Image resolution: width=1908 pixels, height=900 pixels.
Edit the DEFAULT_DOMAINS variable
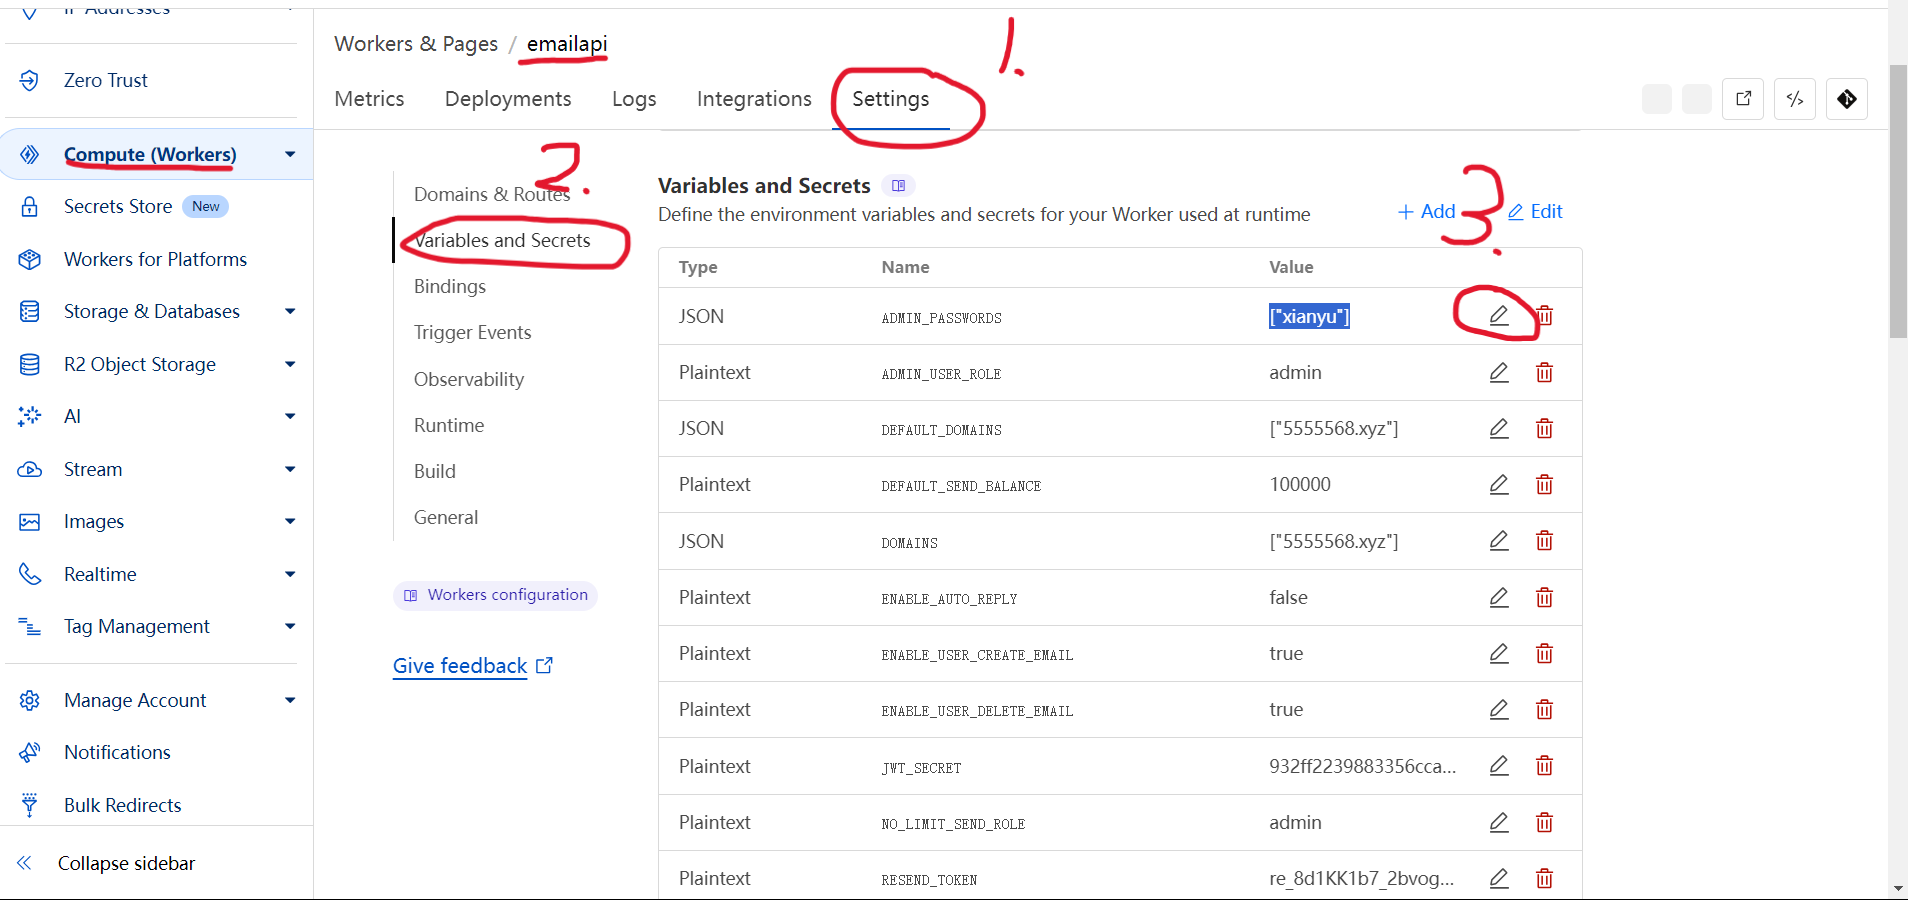(1498, 429)
